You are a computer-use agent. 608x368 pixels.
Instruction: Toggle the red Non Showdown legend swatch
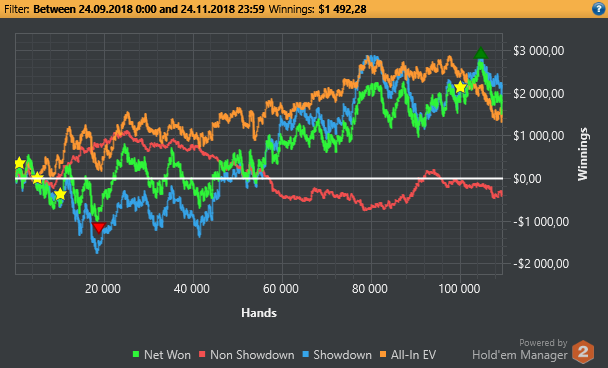tap(202, 354)
